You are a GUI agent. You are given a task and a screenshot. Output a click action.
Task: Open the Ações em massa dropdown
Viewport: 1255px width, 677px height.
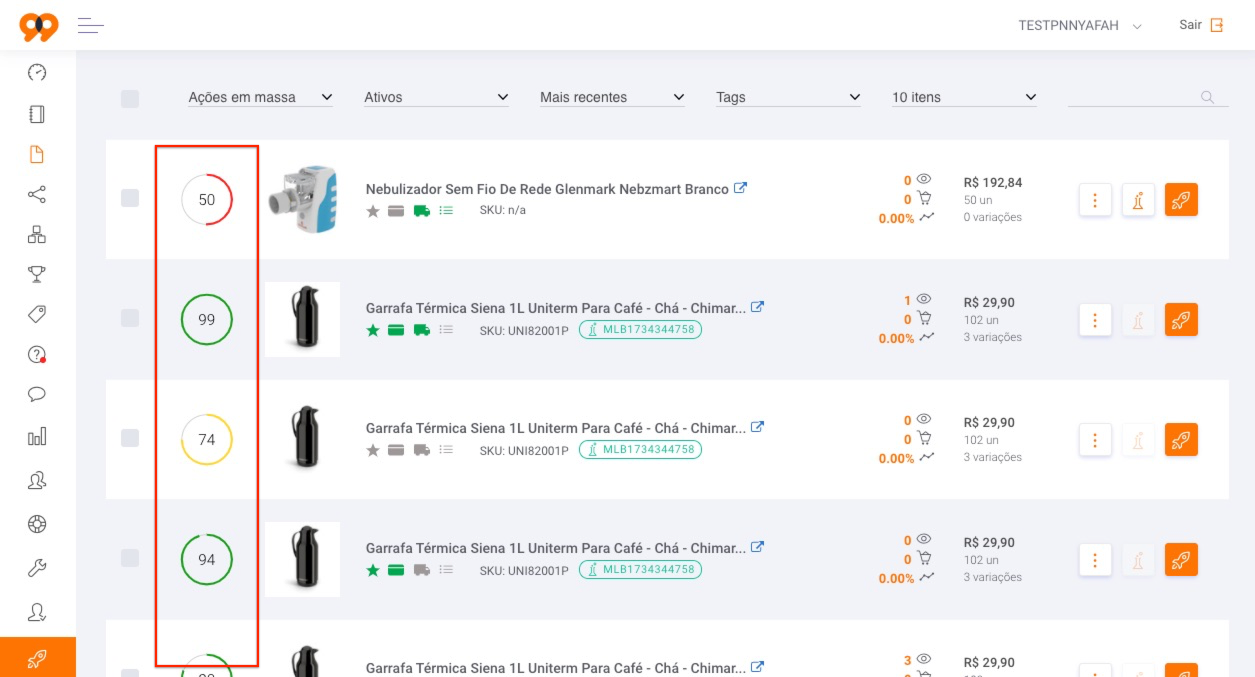coord(261,97)
